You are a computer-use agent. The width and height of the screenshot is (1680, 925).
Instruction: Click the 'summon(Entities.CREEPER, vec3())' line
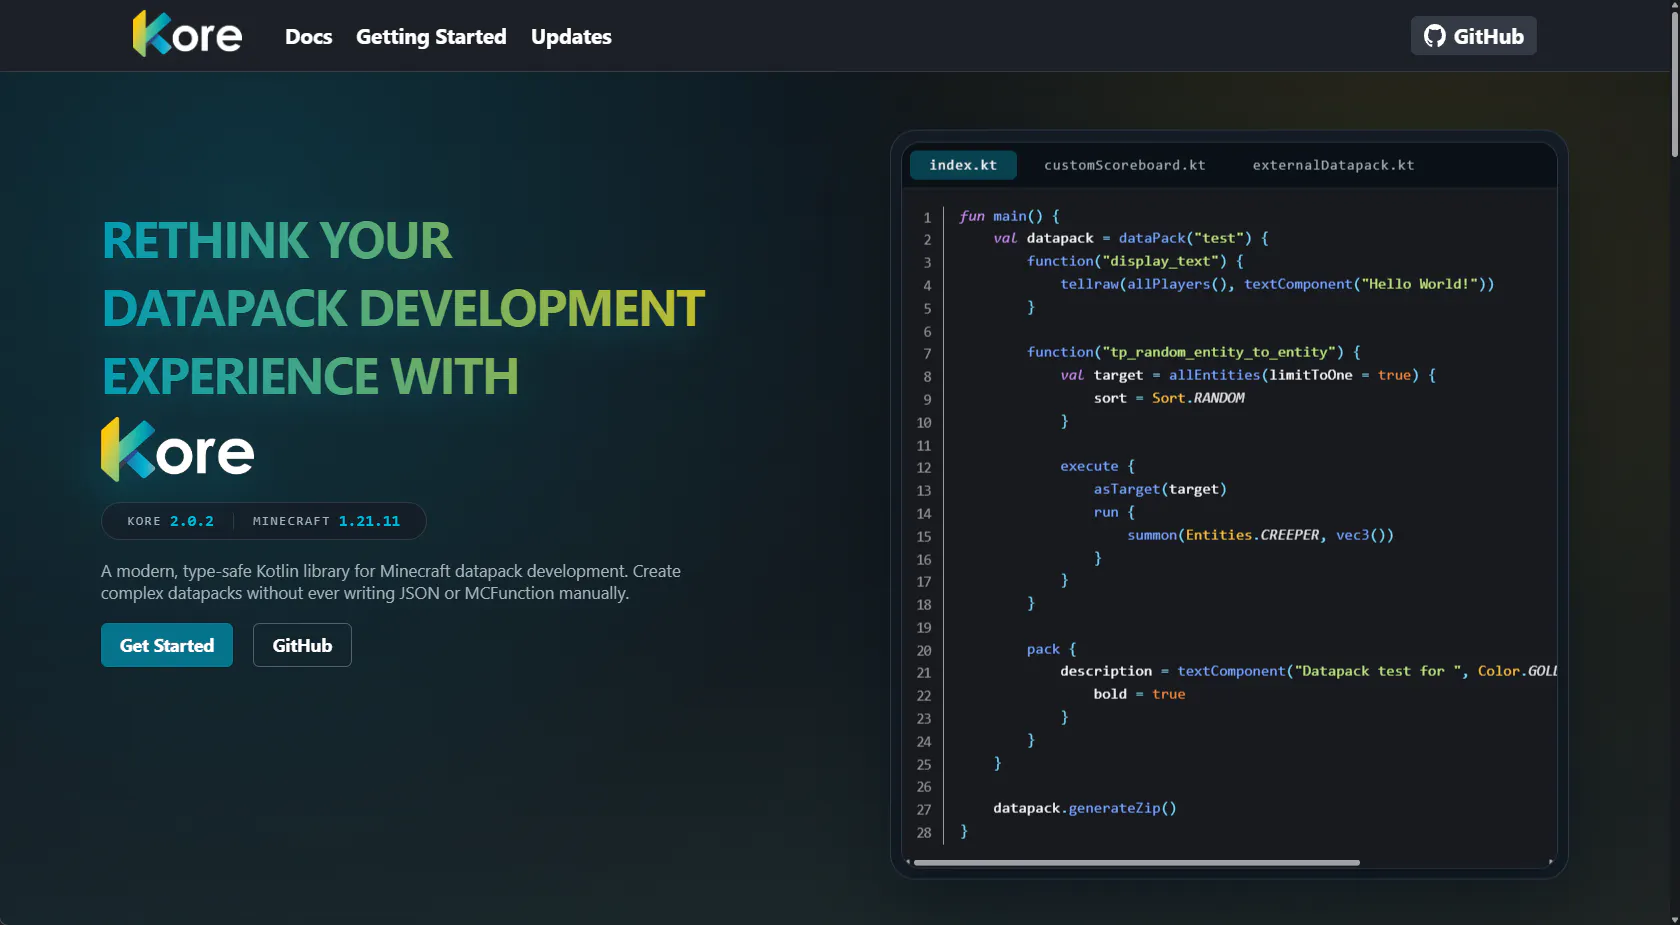(1260, 535)
